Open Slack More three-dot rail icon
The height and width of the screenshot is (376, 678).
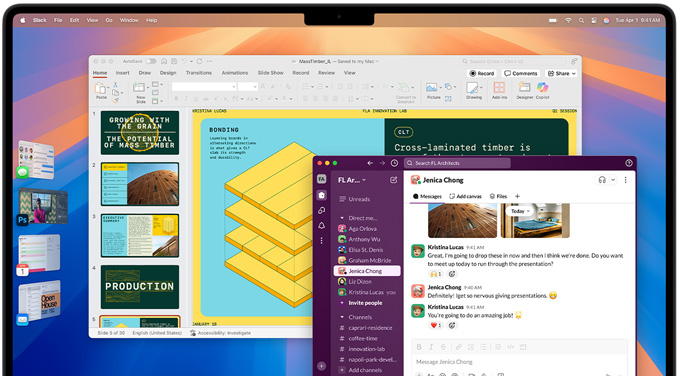[x=322, y=241]
